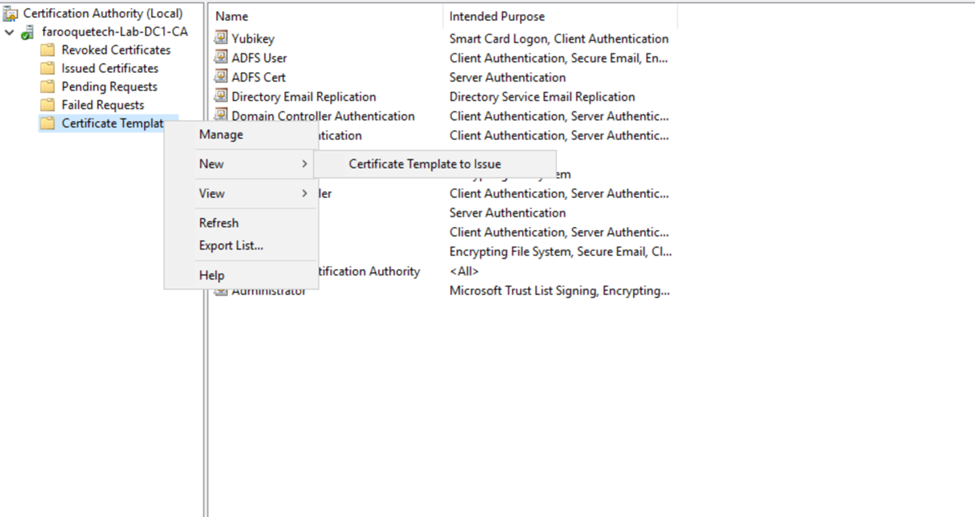Choose Refresh from the context menu
The image size is (975, 517).
click(241, 223)
